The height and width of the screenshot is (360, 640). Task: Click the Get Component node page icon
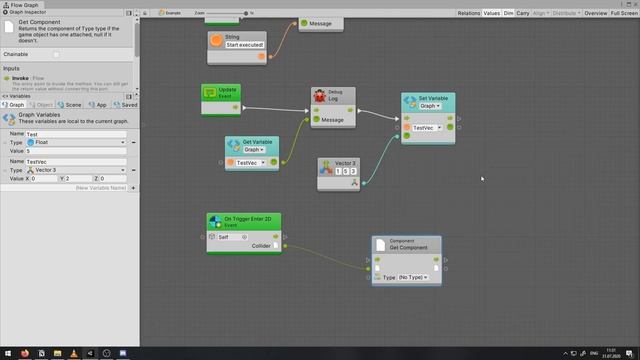pos(380,244)
